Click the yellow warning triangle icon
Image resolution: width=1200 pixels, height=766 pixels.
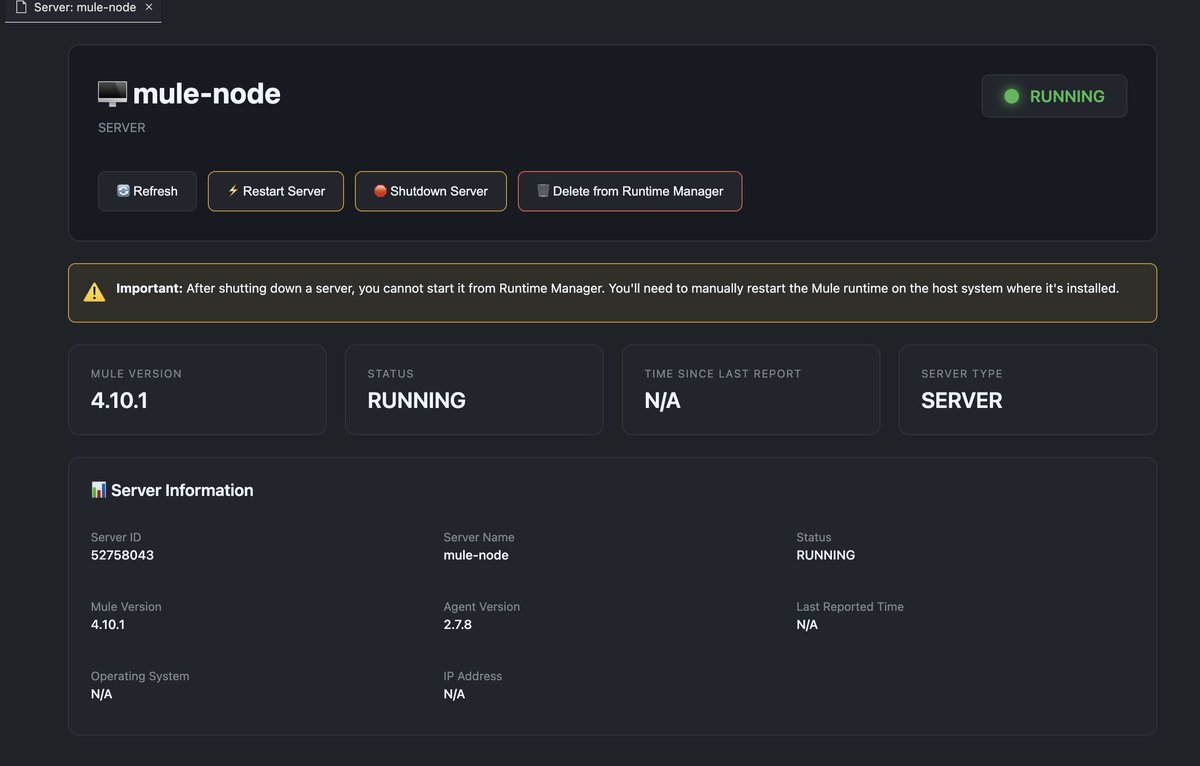click(x=94, y=292)
